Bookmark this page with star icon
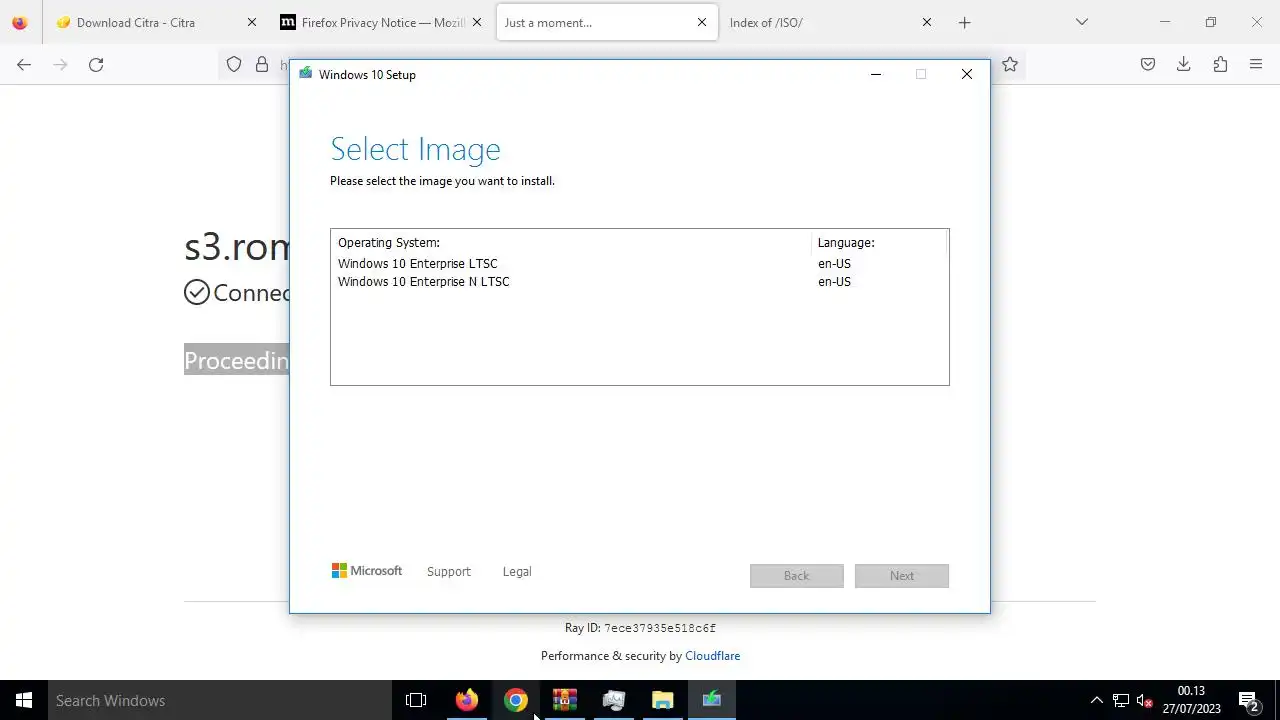Image resolution: width=1280 pixels, height=720 pixels. click(1010, 65)
